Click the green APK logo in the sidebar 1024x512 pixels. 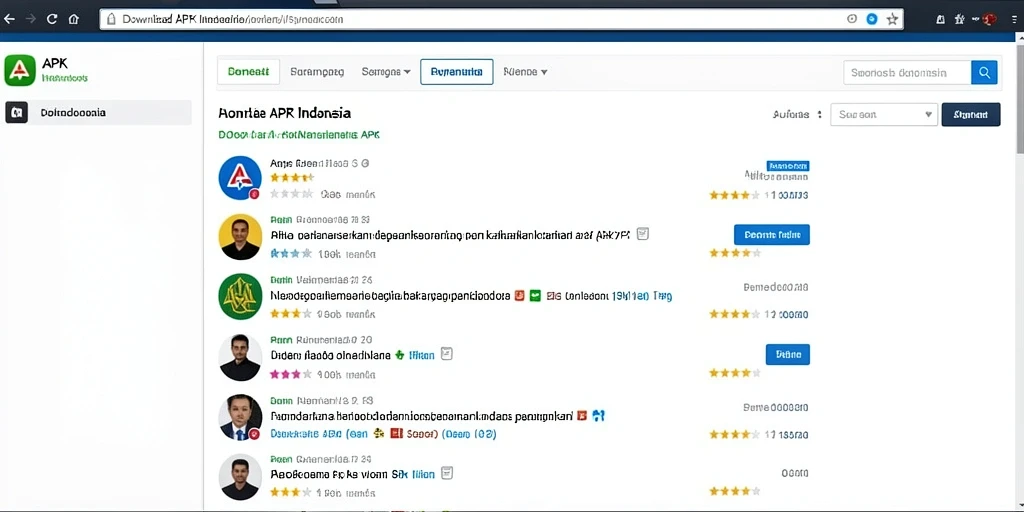tap(20, 70)
